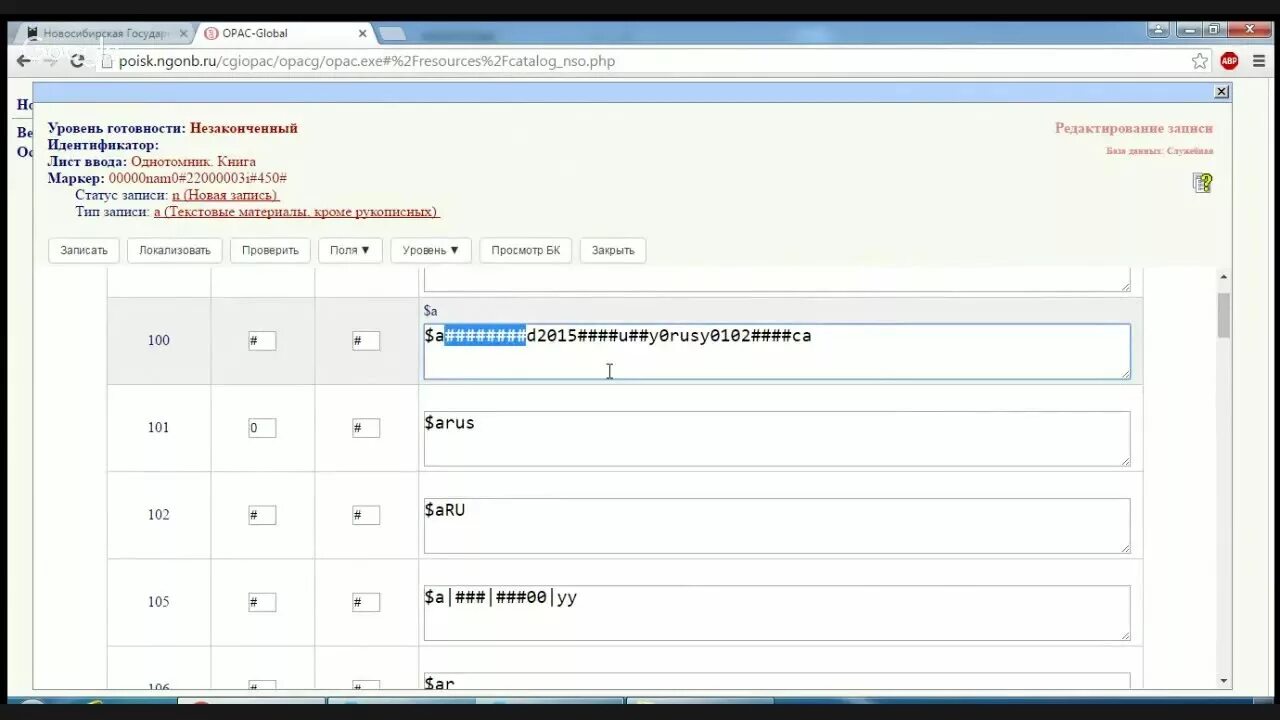This screenshot has width=1280, height=720.
Task: Close the OPAC-Global tab
Action: click(x=362, y=33)
